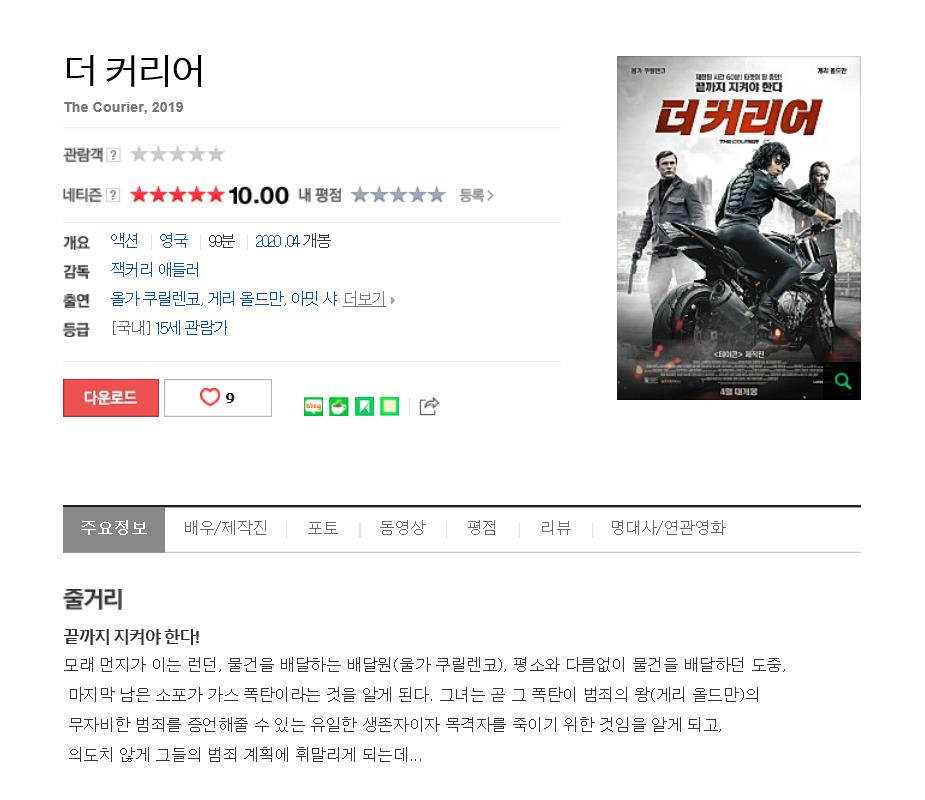This screenshot has width=925, height=800.
Task: Share via the green blog icon
Action: [x=313, y=406]
